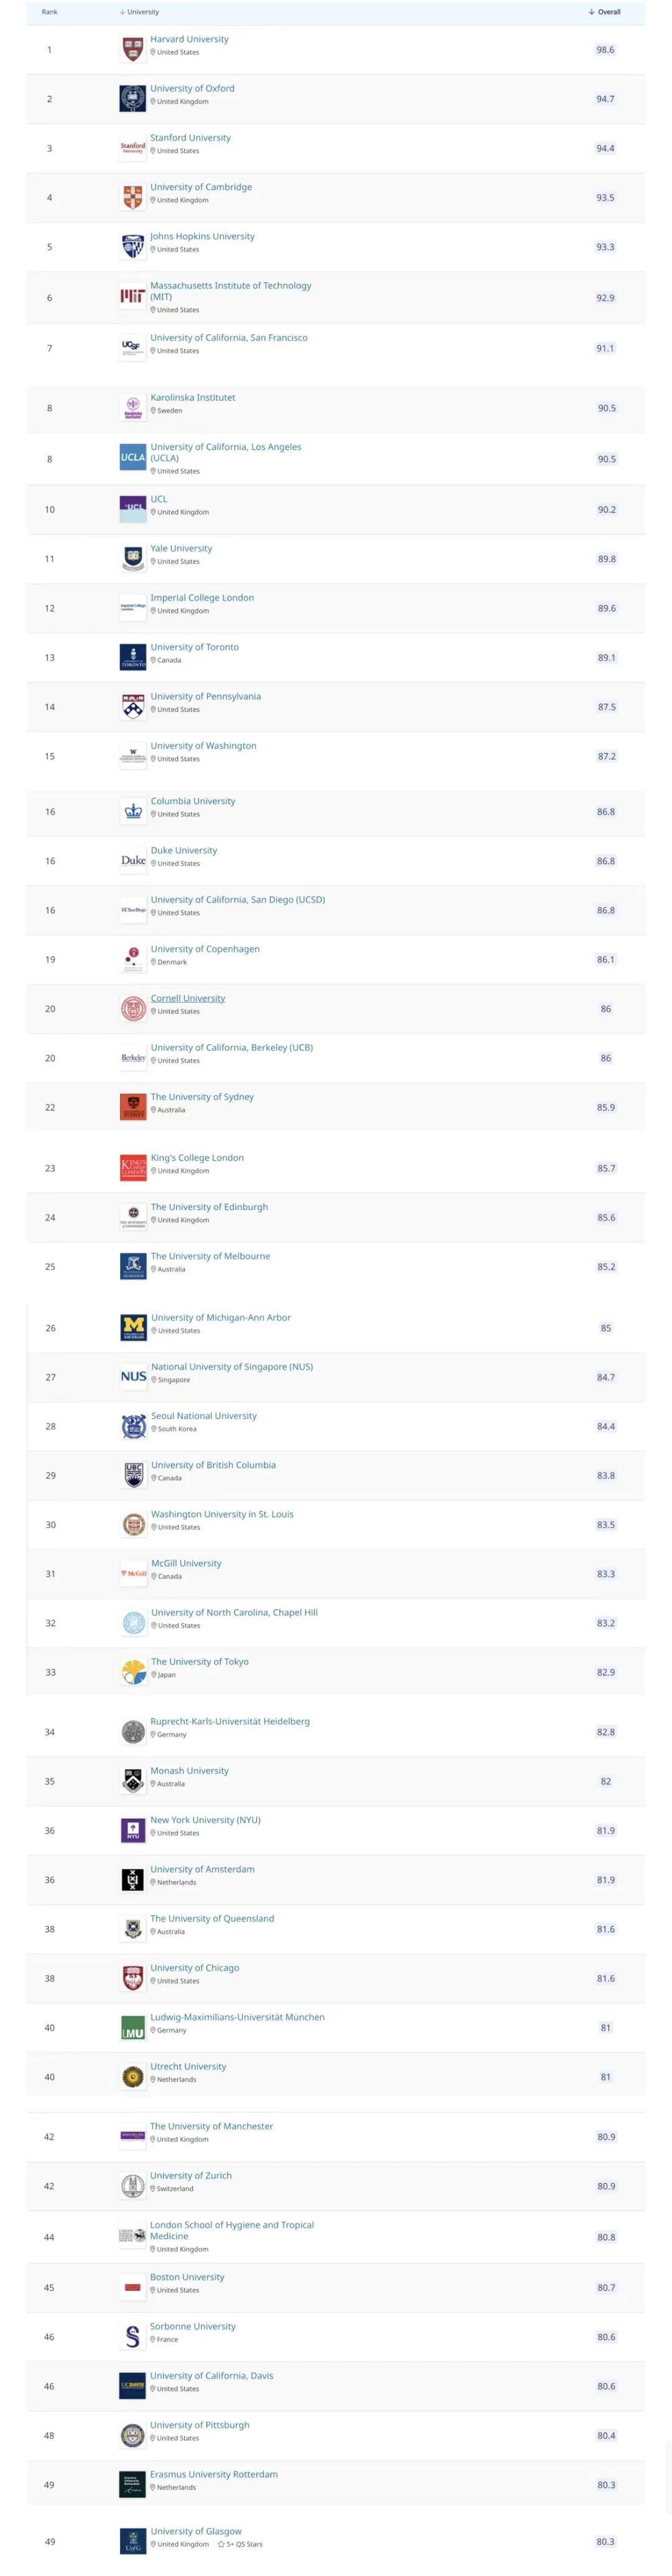Open the Cornell University link
Image resolution: width=672 pixels, height=2576 pixels.
pos(188,998)
